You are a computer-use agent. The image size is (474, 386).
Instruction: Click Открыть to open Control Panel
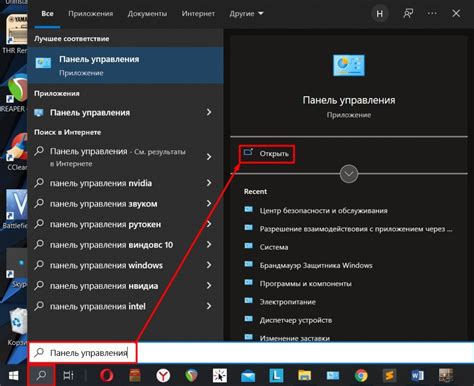[267, 154]
